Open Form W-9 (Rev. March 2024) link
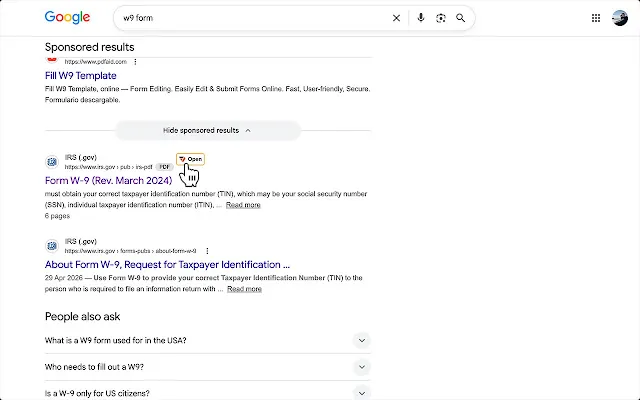640x400 pixels. [x=109, y=180]
